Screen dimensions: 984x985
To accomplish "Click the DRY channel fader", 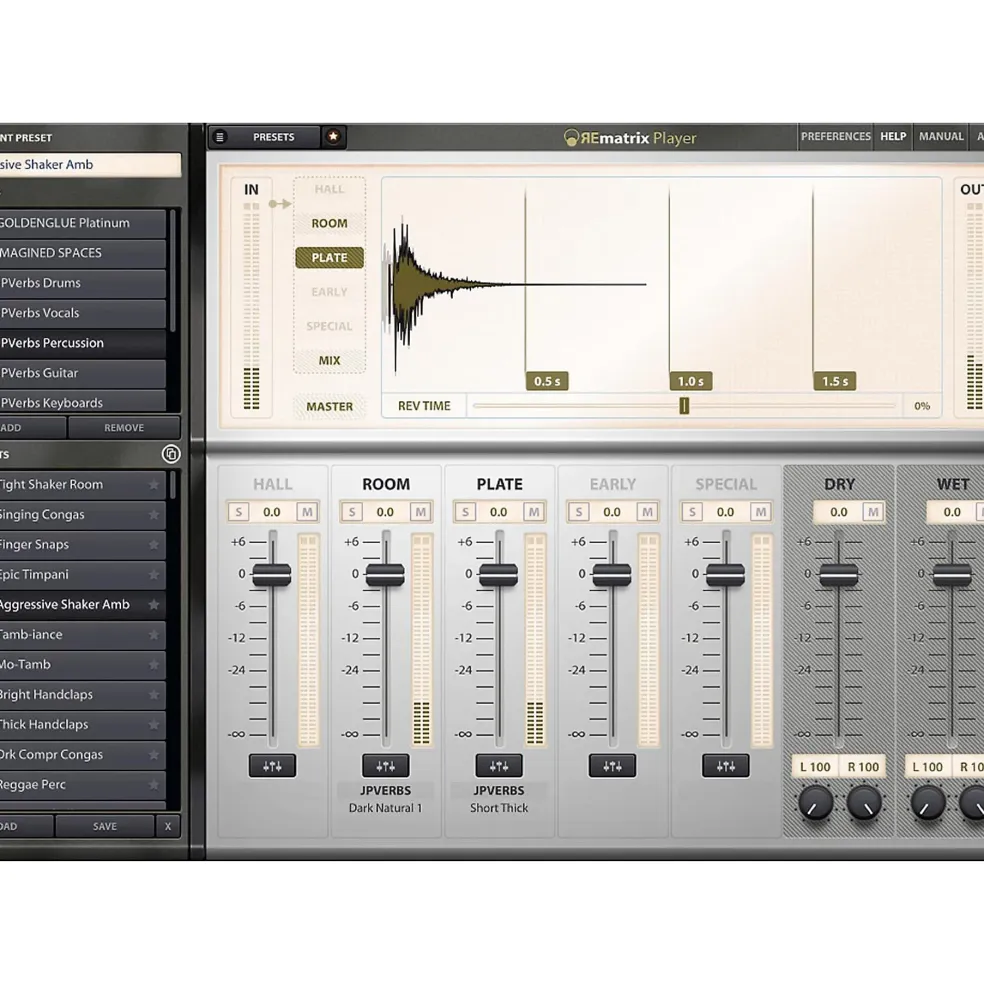I will [x=838, y=575].
